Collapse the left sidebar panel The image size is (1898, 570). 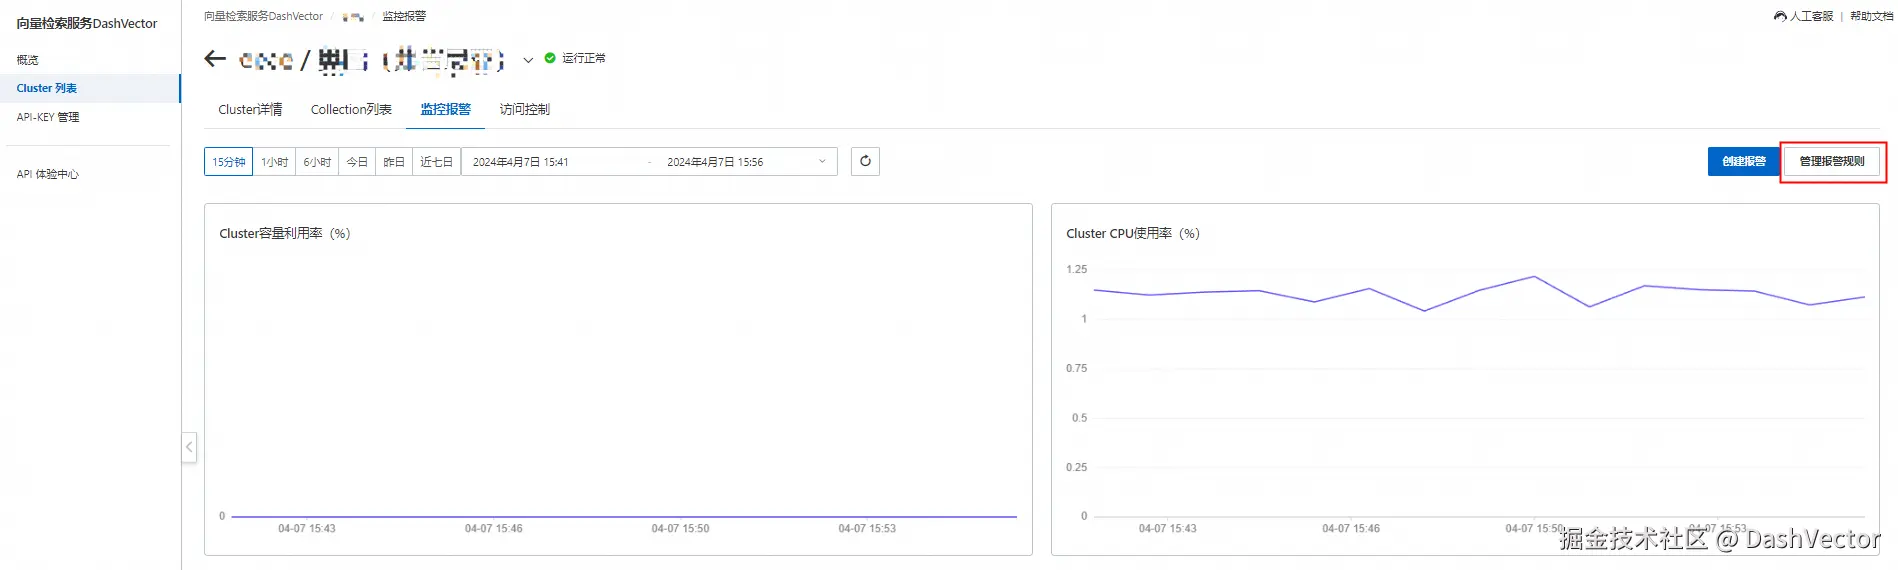click(189, 447)
